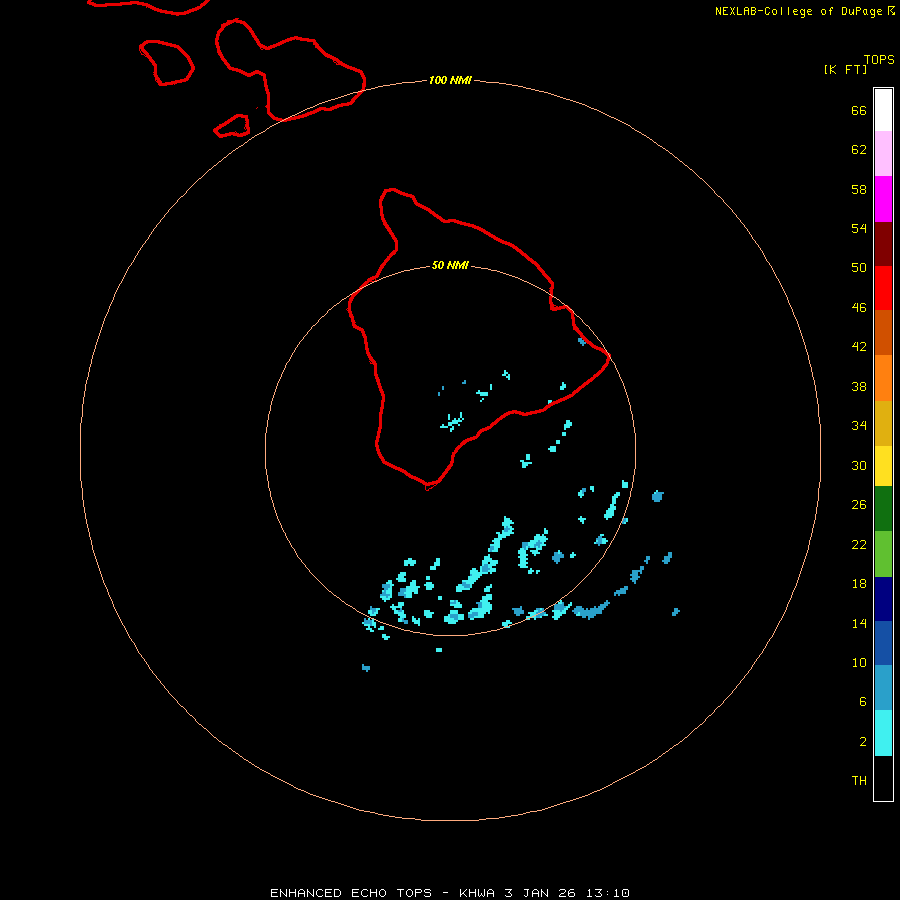The width and height of the screenshot is (900, 900).
Task: Click the steel blue 14 K FT swatch
Action: click(883, 688)
